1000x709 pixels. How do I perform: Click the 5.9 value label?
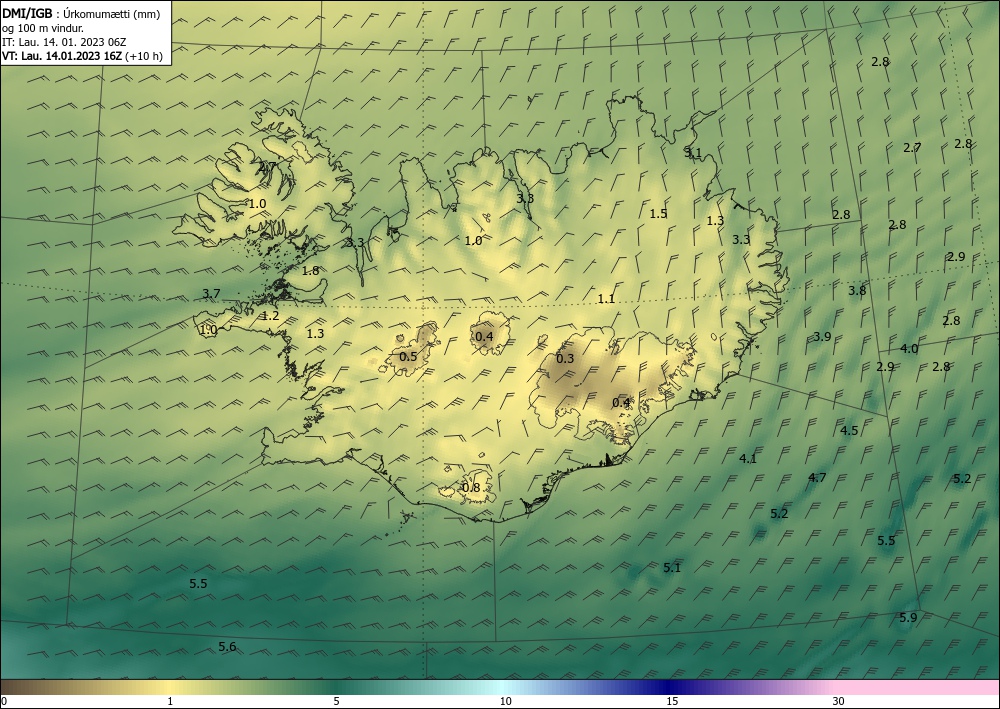tap(908, 617)
